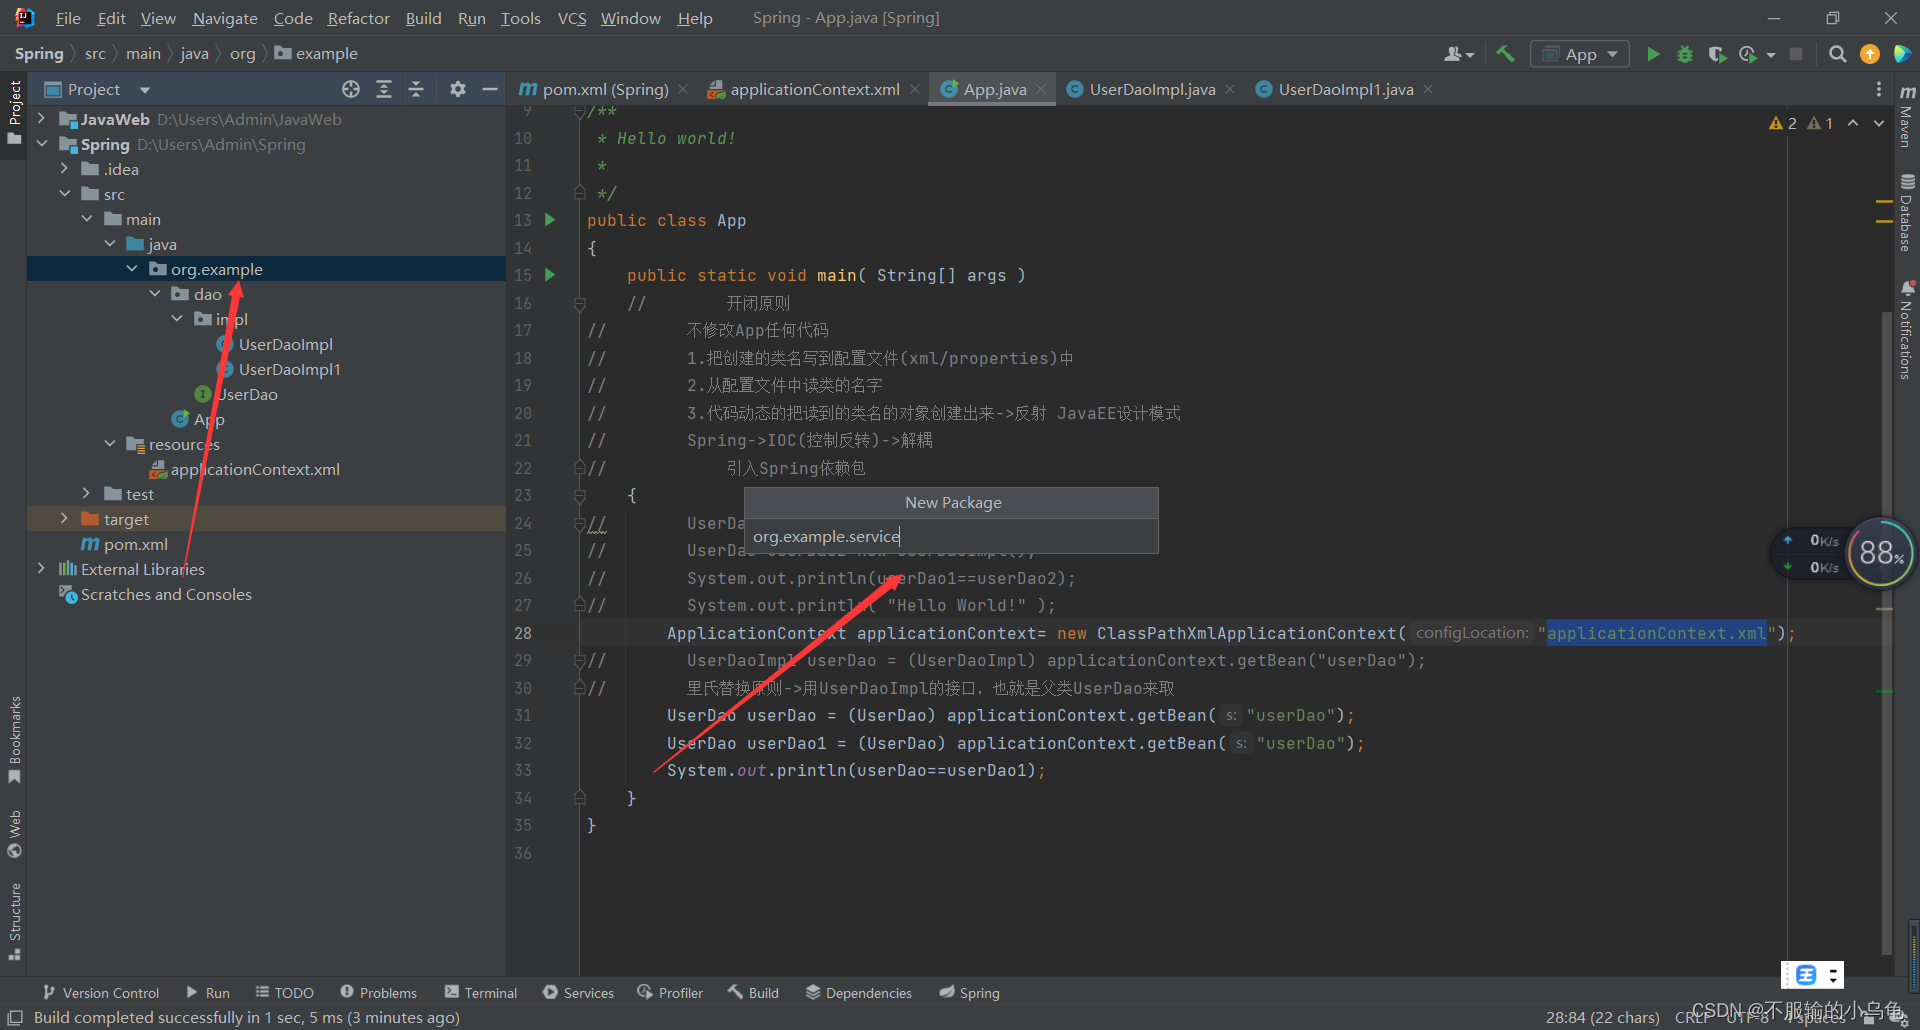This screenshot has width=1920, height=1030.
Task: Select pom.xml in the project tree
Action: click(135, 544)
